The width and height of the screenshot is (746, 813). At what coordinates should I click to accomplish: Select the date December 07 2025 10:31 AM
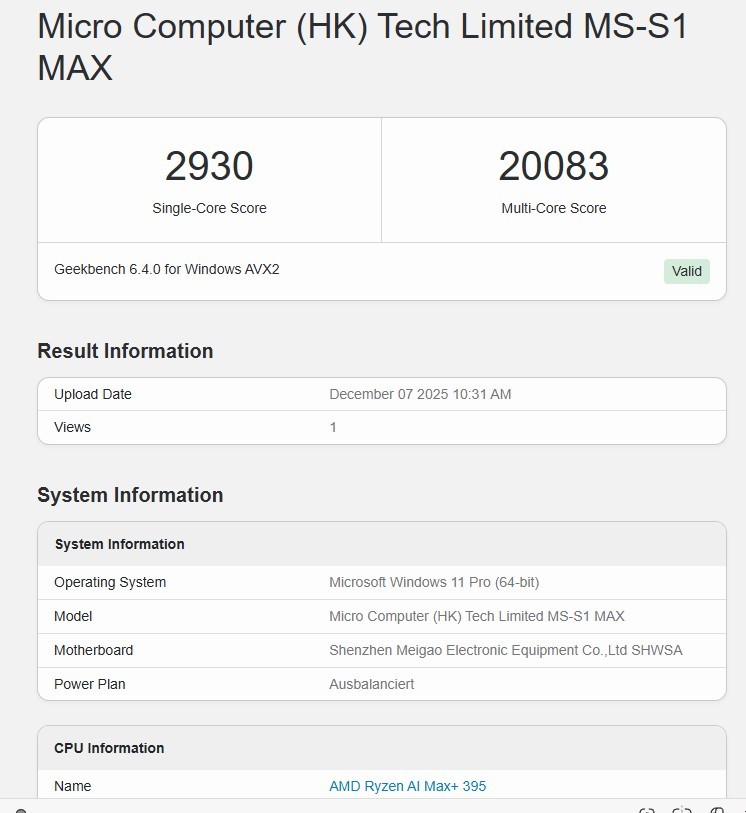(420, 394)
